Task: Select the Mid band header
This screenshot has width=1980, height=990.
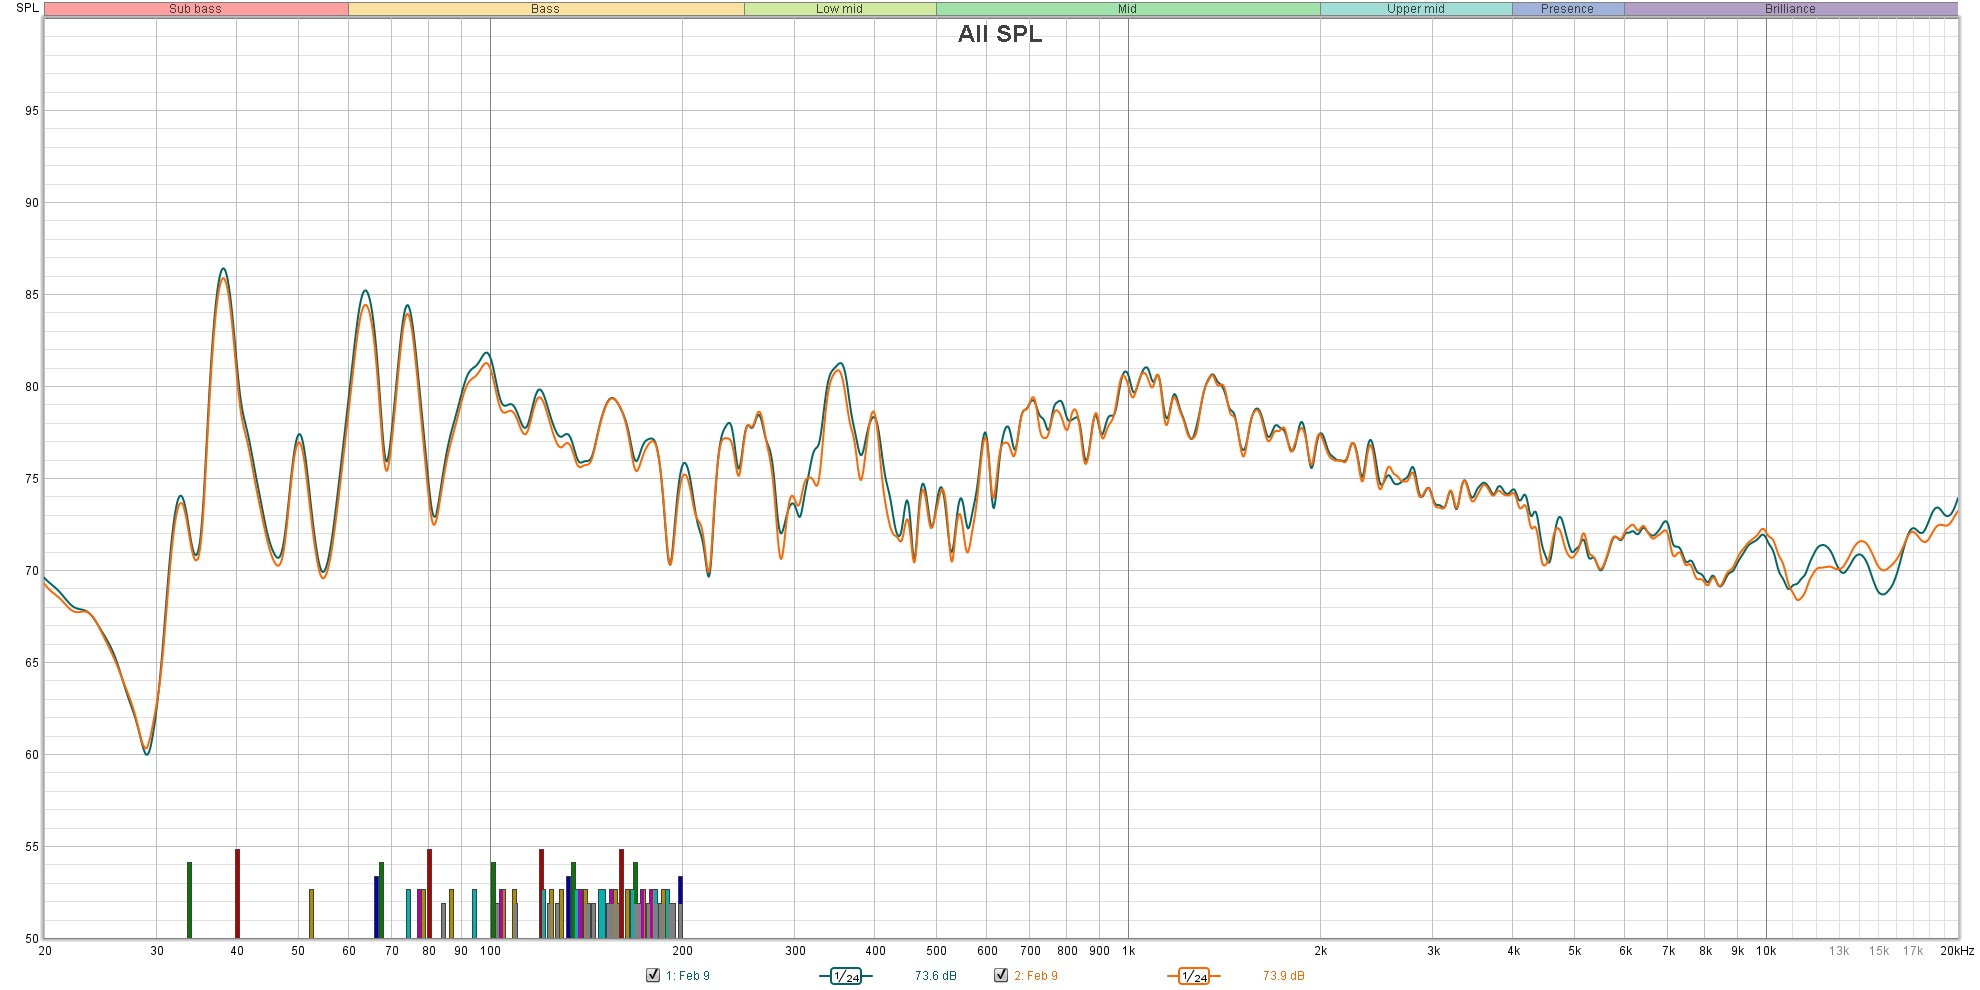Action: pos(1127,9)
